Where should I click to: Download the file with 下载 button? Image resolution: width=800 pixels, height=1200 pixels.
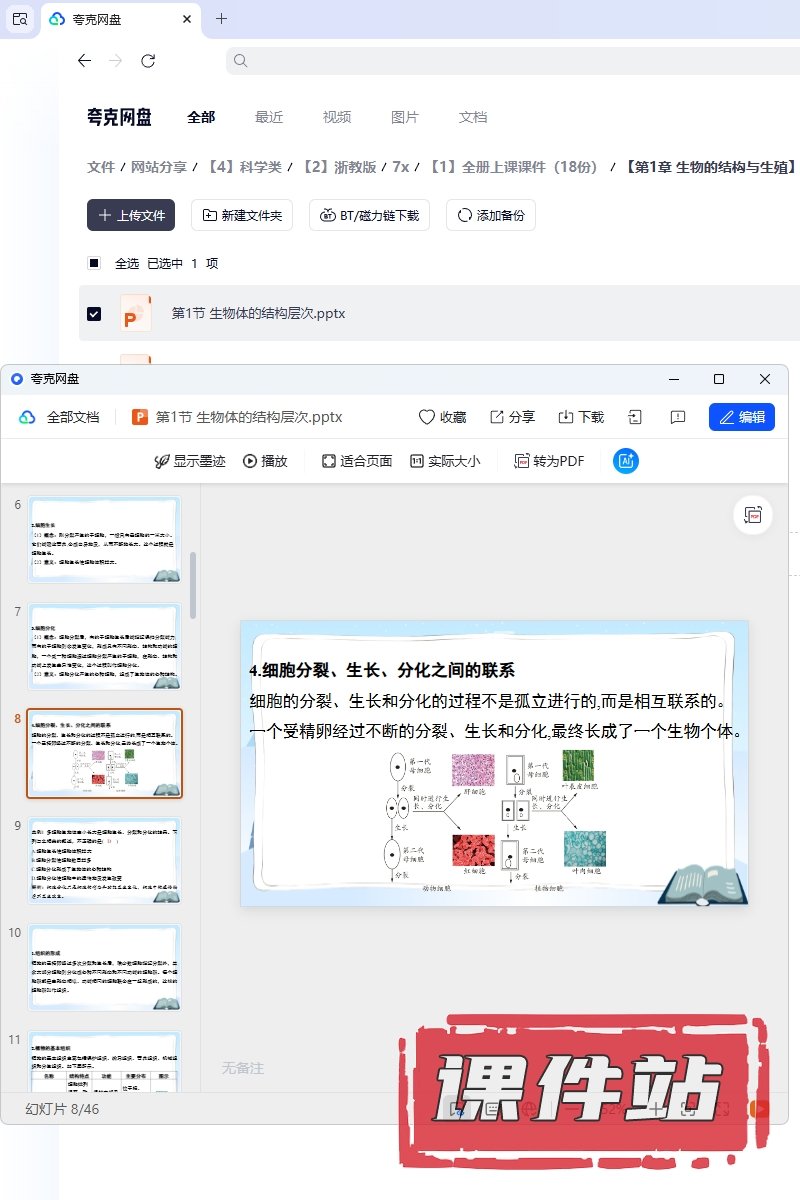coord(580,417)
